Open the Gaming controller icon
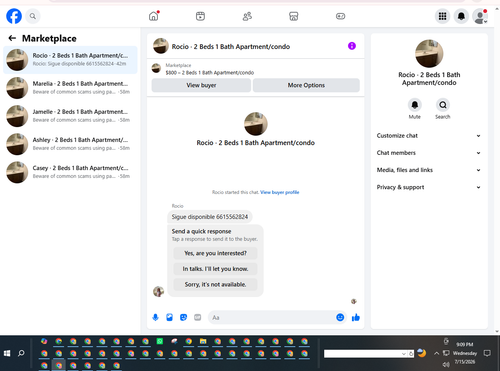Image resolution: width=500 pixels, height=371 pixels. (x=340, y=16)
